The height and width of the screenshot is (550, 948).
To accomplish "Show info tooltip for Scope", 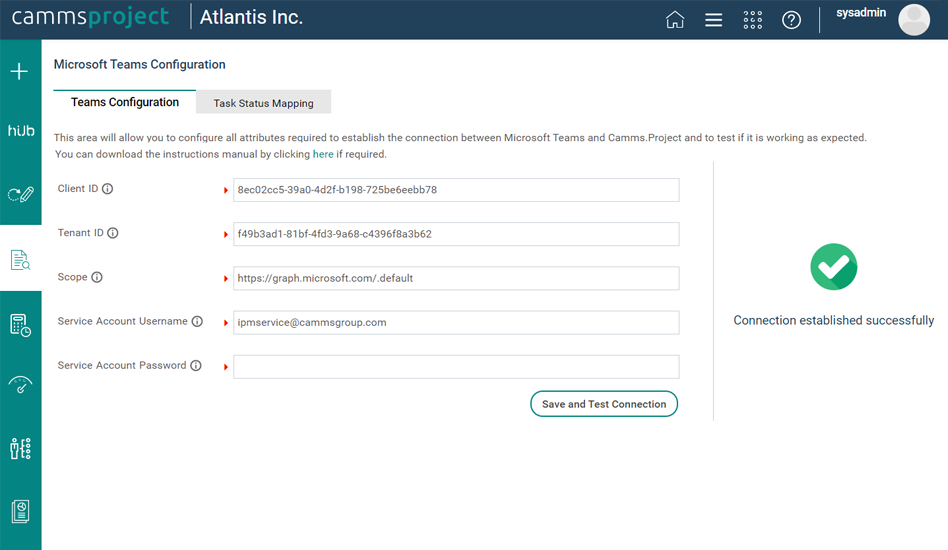I will pos(97,277).
